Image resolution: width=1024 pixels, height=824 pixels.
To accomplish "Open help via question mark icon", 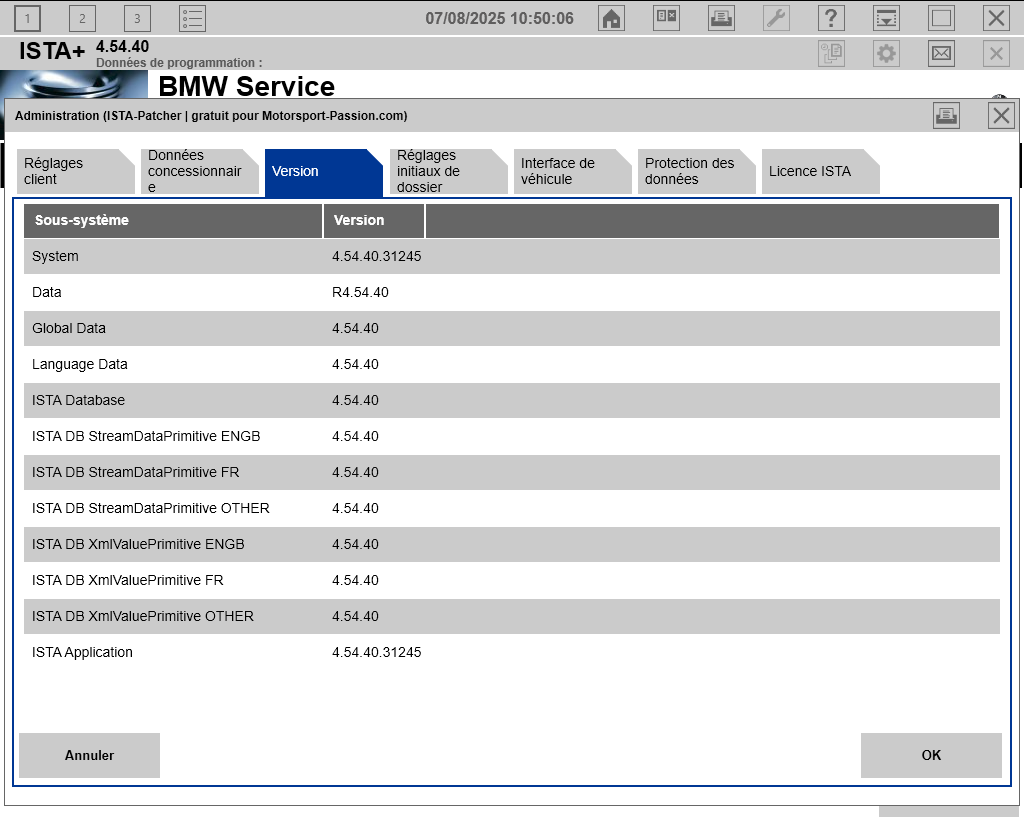I will pyautogui.click(x=831, y=18).
